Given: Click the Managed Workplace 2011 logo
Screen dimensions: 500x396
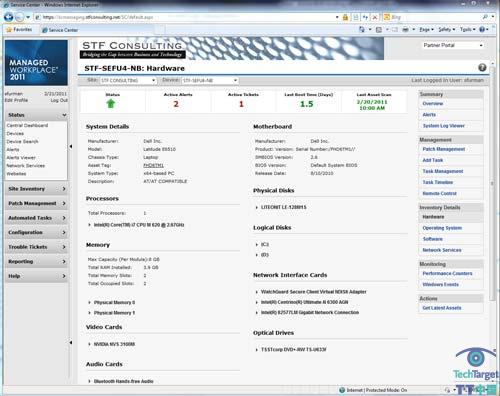Looking at the screenshot, I should click(x=36, y=63).
